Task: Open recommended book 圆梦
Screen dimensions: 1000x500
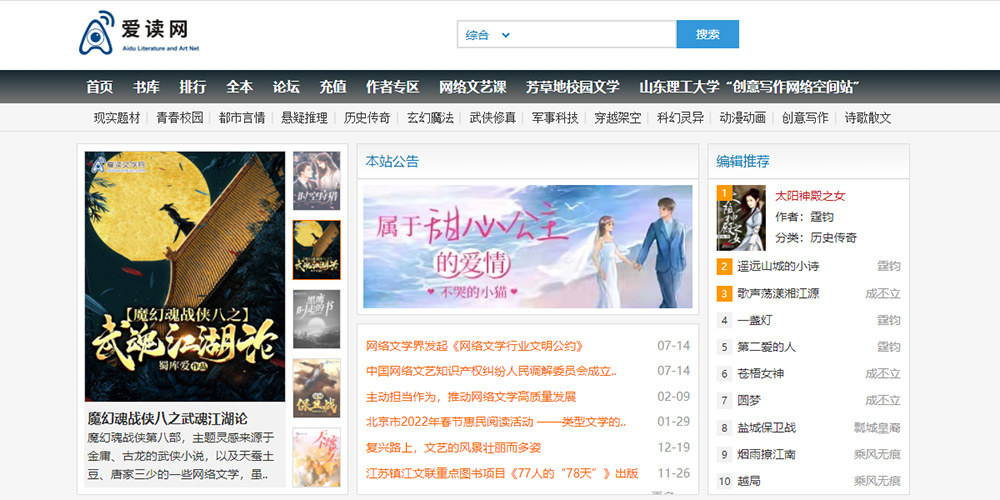Action: click(749, 401)
